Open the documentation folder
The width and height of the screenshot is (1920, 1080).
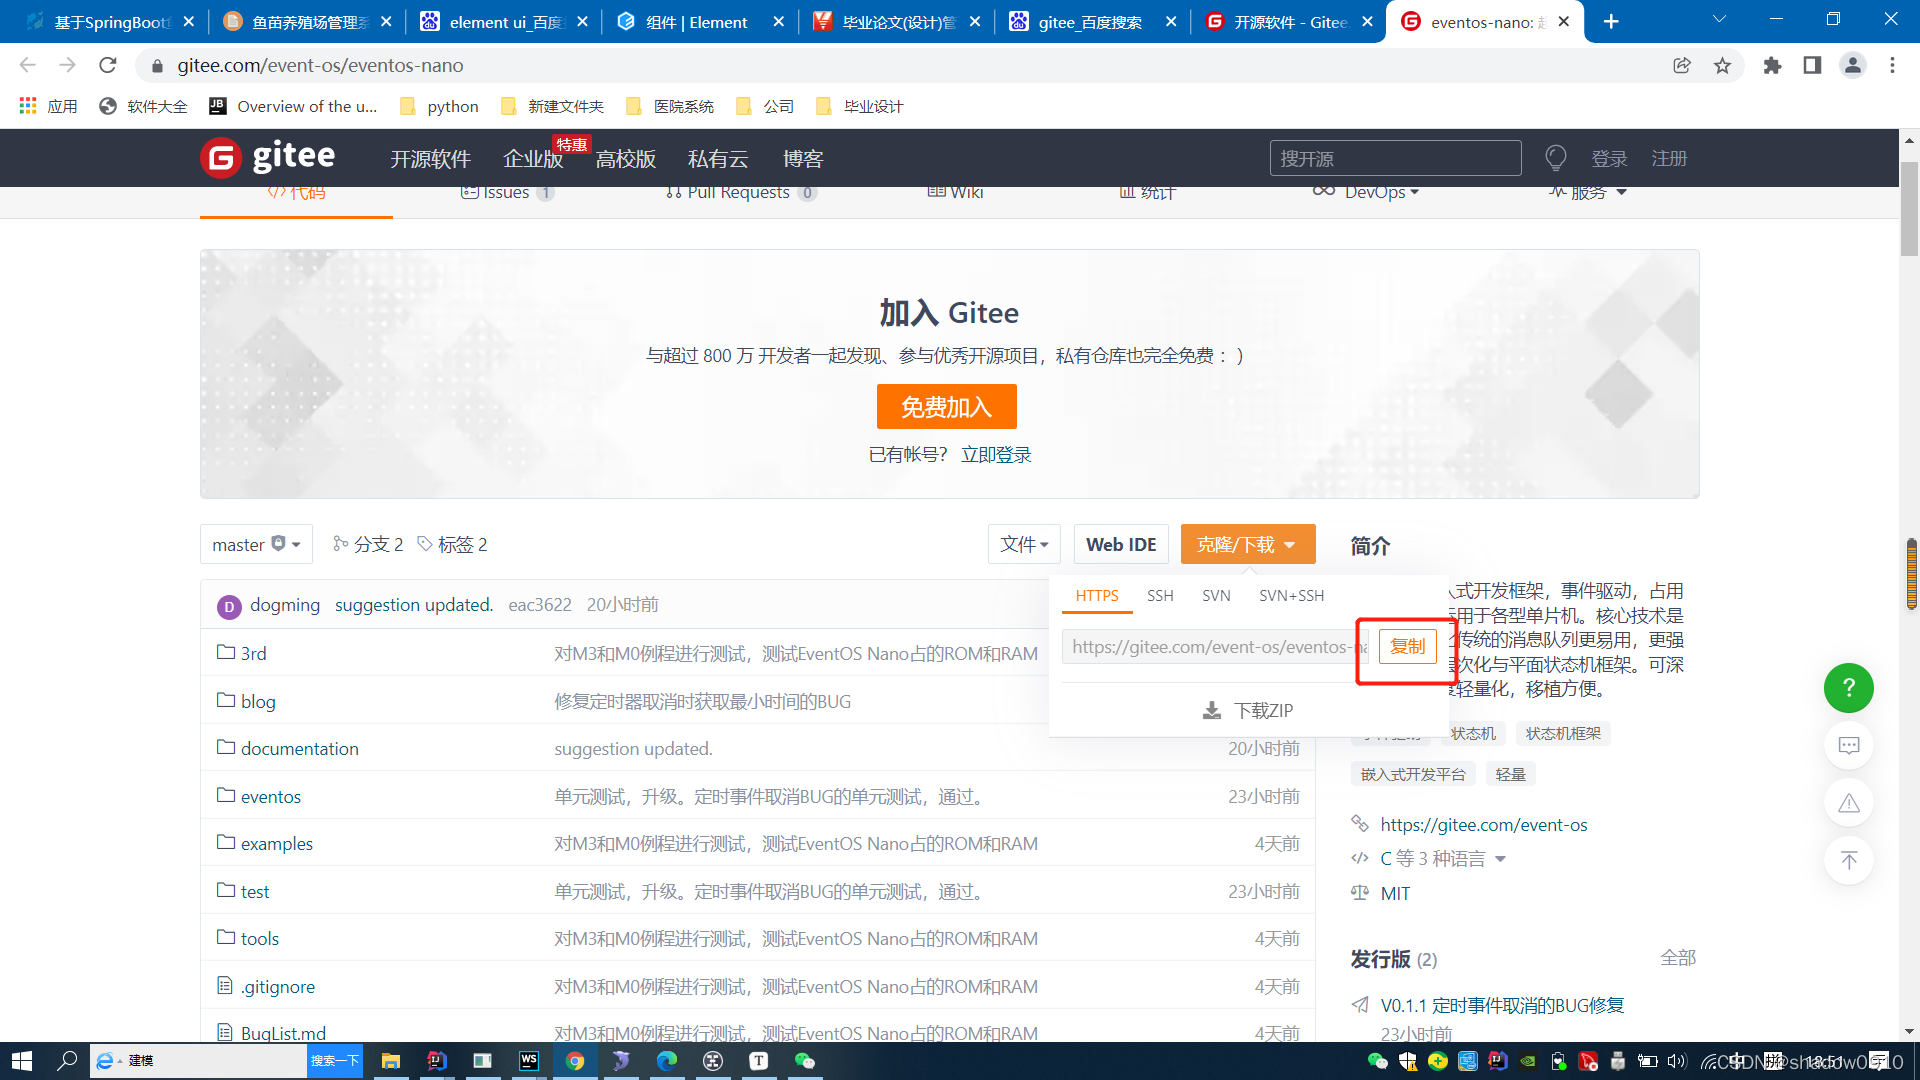point(299,748)
